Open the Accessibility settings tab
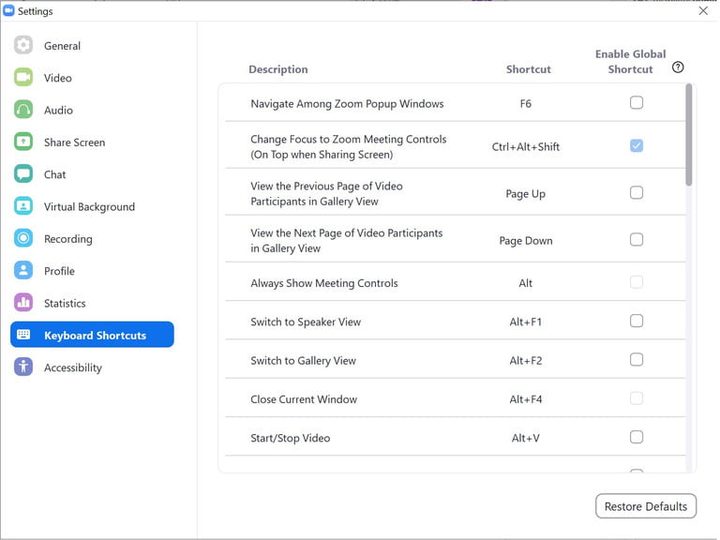 point(72,368)
